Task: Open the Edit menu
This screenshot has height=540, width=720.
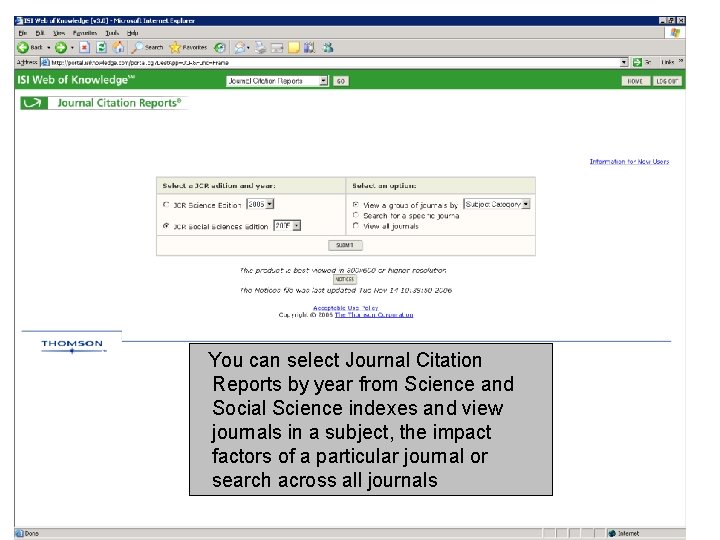Action: (40, 33)
